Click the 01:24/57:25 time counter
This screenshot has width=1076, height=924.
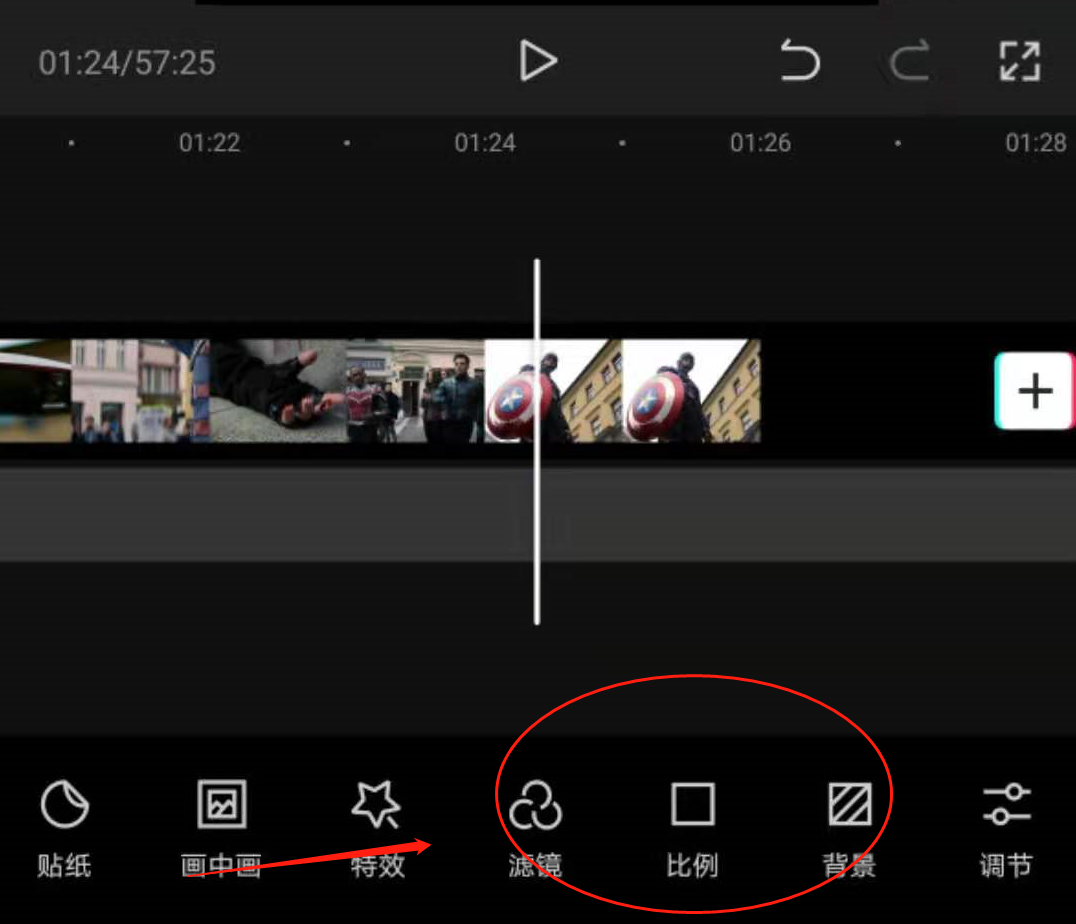pyautogui.click(x=127, y=62)
